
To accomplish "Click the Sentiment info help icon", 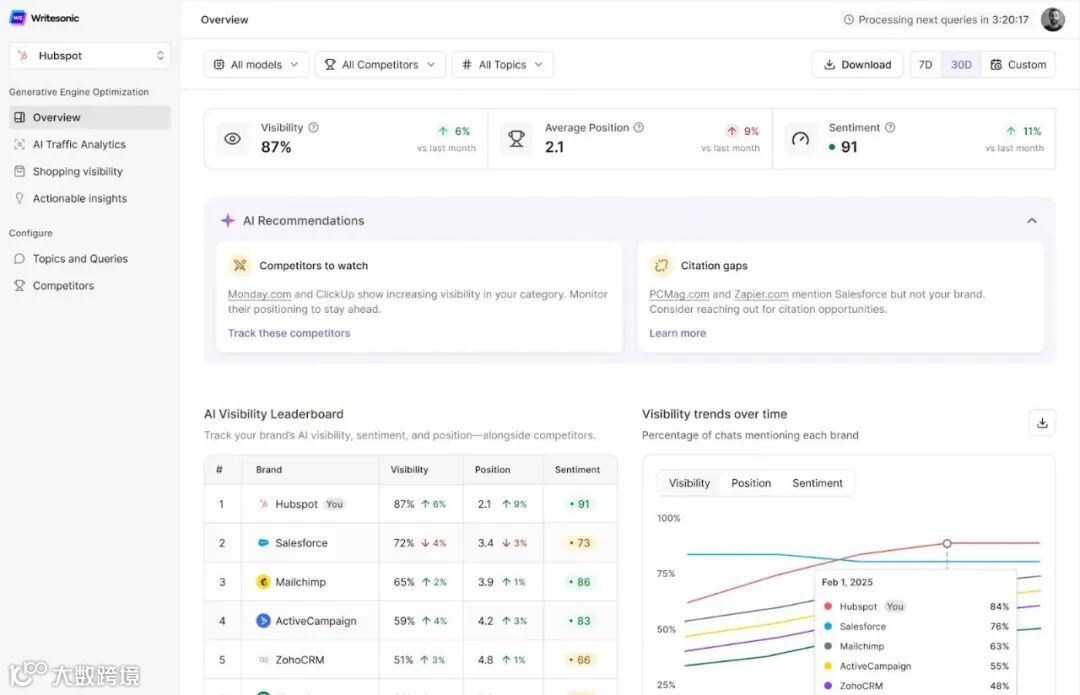I will (x=890, y=127).
